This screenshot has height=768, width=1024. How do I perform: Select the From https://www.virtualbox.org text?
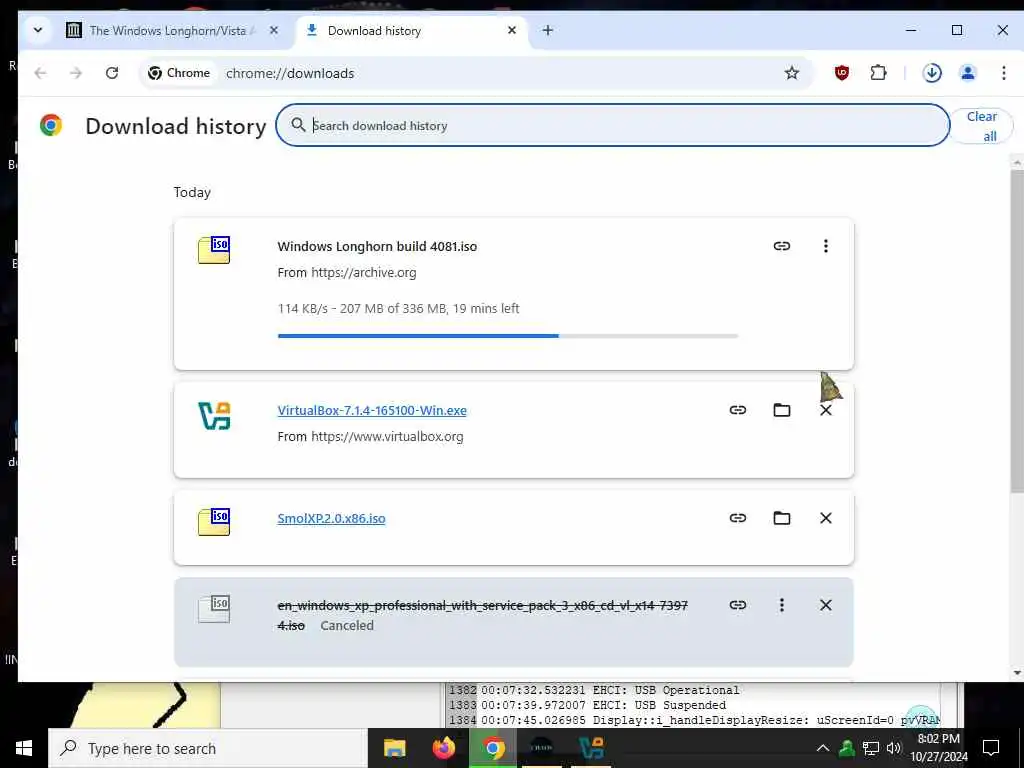tap(370, 436)
